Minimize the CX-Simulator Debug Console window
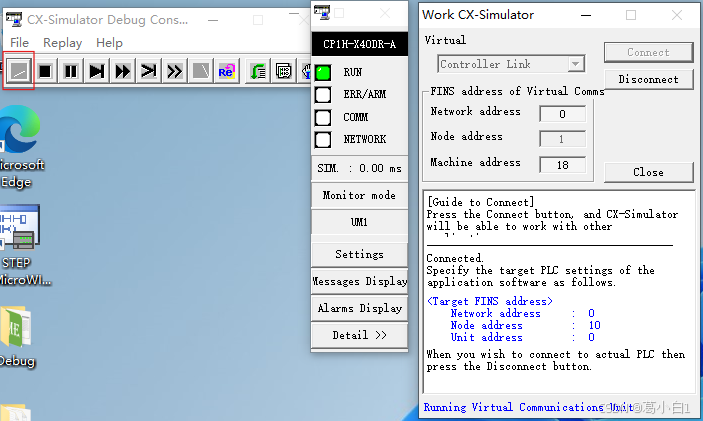Screen dimensions: 703x421 click(x=213, y=20)
